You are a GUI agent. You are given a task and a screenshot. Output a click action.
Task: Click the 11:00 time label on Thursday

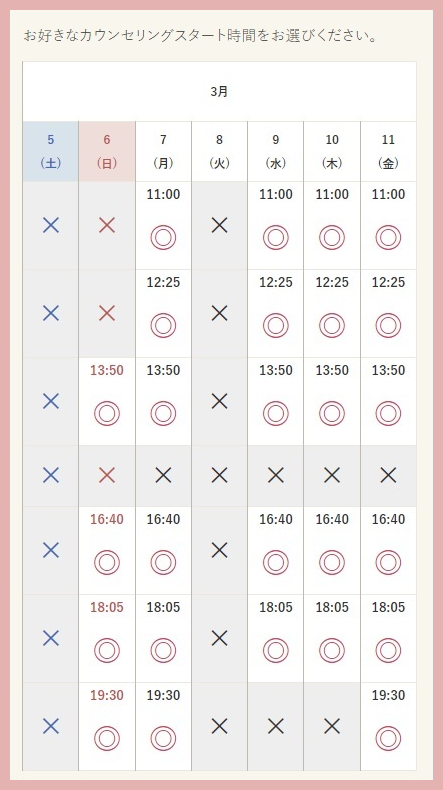coord(332,194)
